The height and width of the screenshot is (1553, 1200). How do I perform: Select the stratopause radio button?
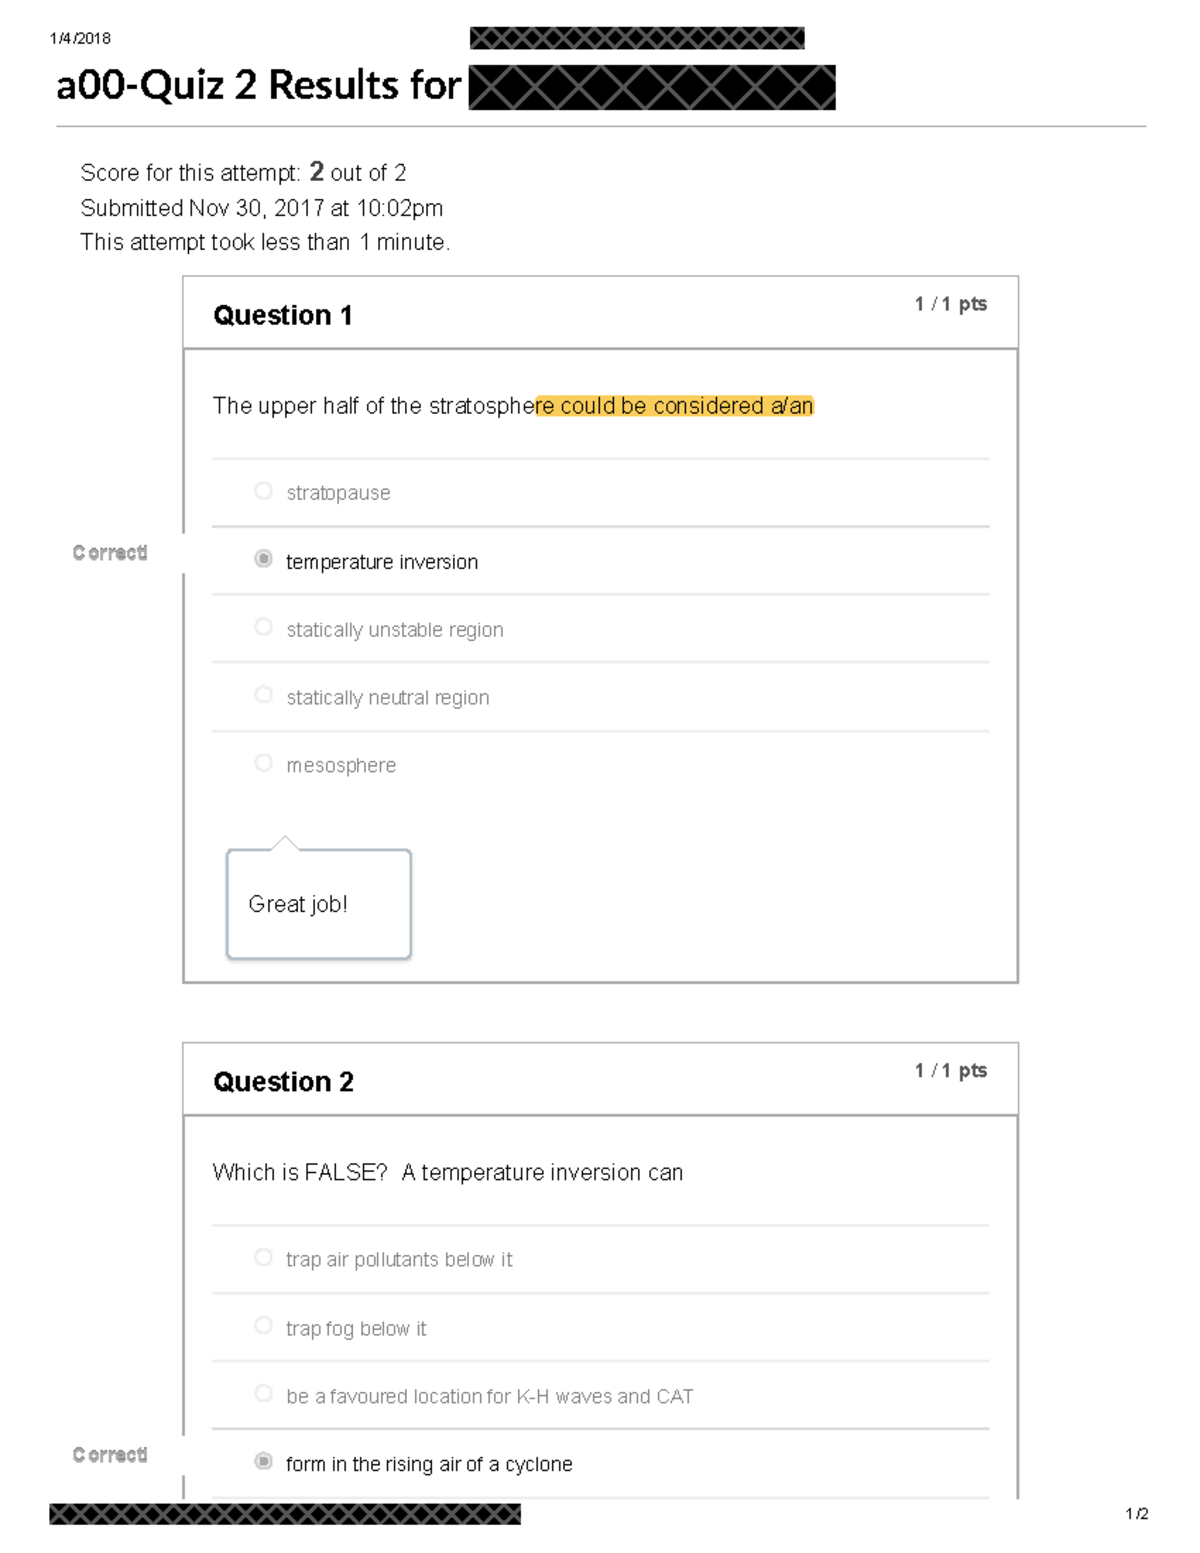(264, 490)
